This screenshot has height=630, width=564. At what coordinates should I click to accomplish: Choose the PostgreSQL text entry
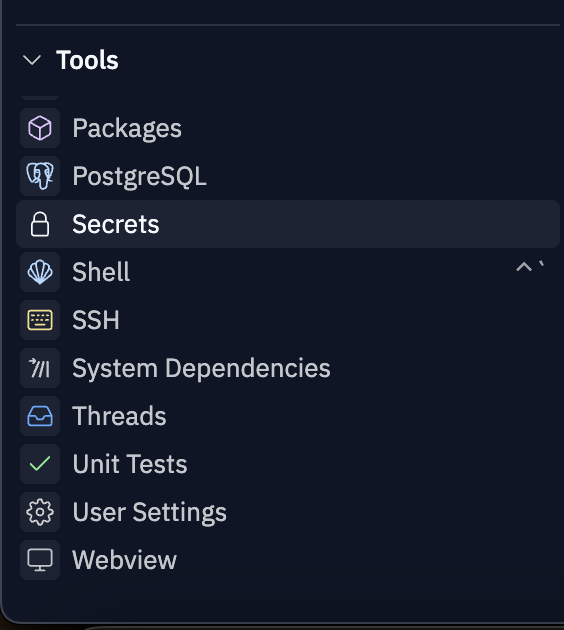[x=139, y=177]
